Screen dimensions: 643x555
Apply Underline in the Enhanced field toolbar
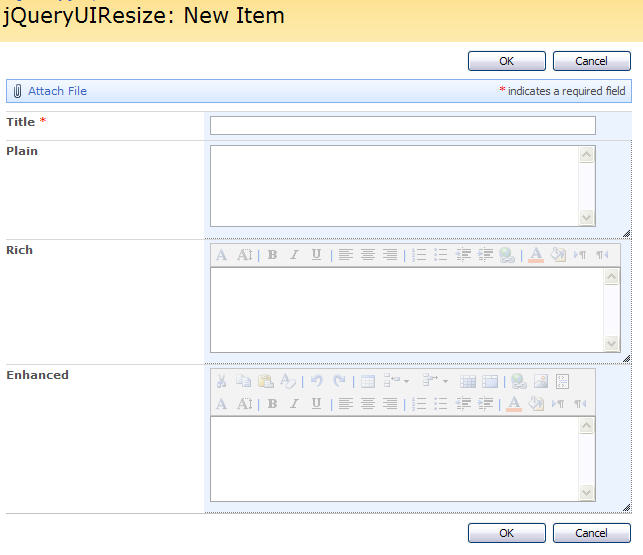(316, 404)
